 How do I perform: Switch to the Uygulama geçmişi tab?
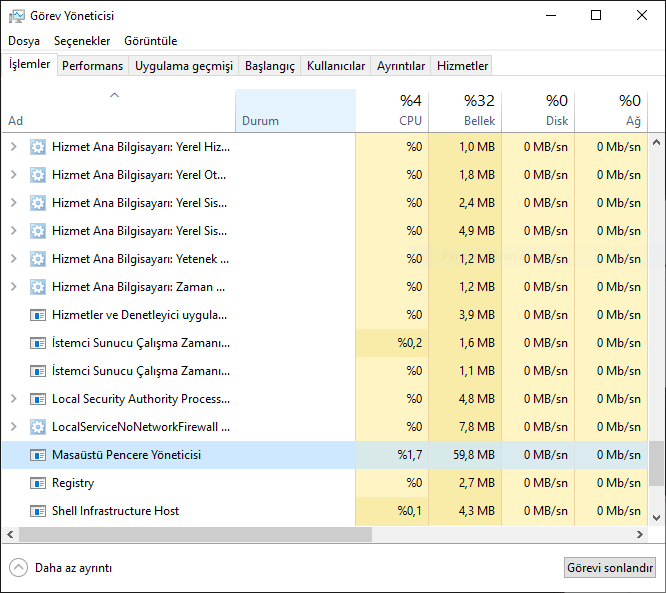coord(184,66)
